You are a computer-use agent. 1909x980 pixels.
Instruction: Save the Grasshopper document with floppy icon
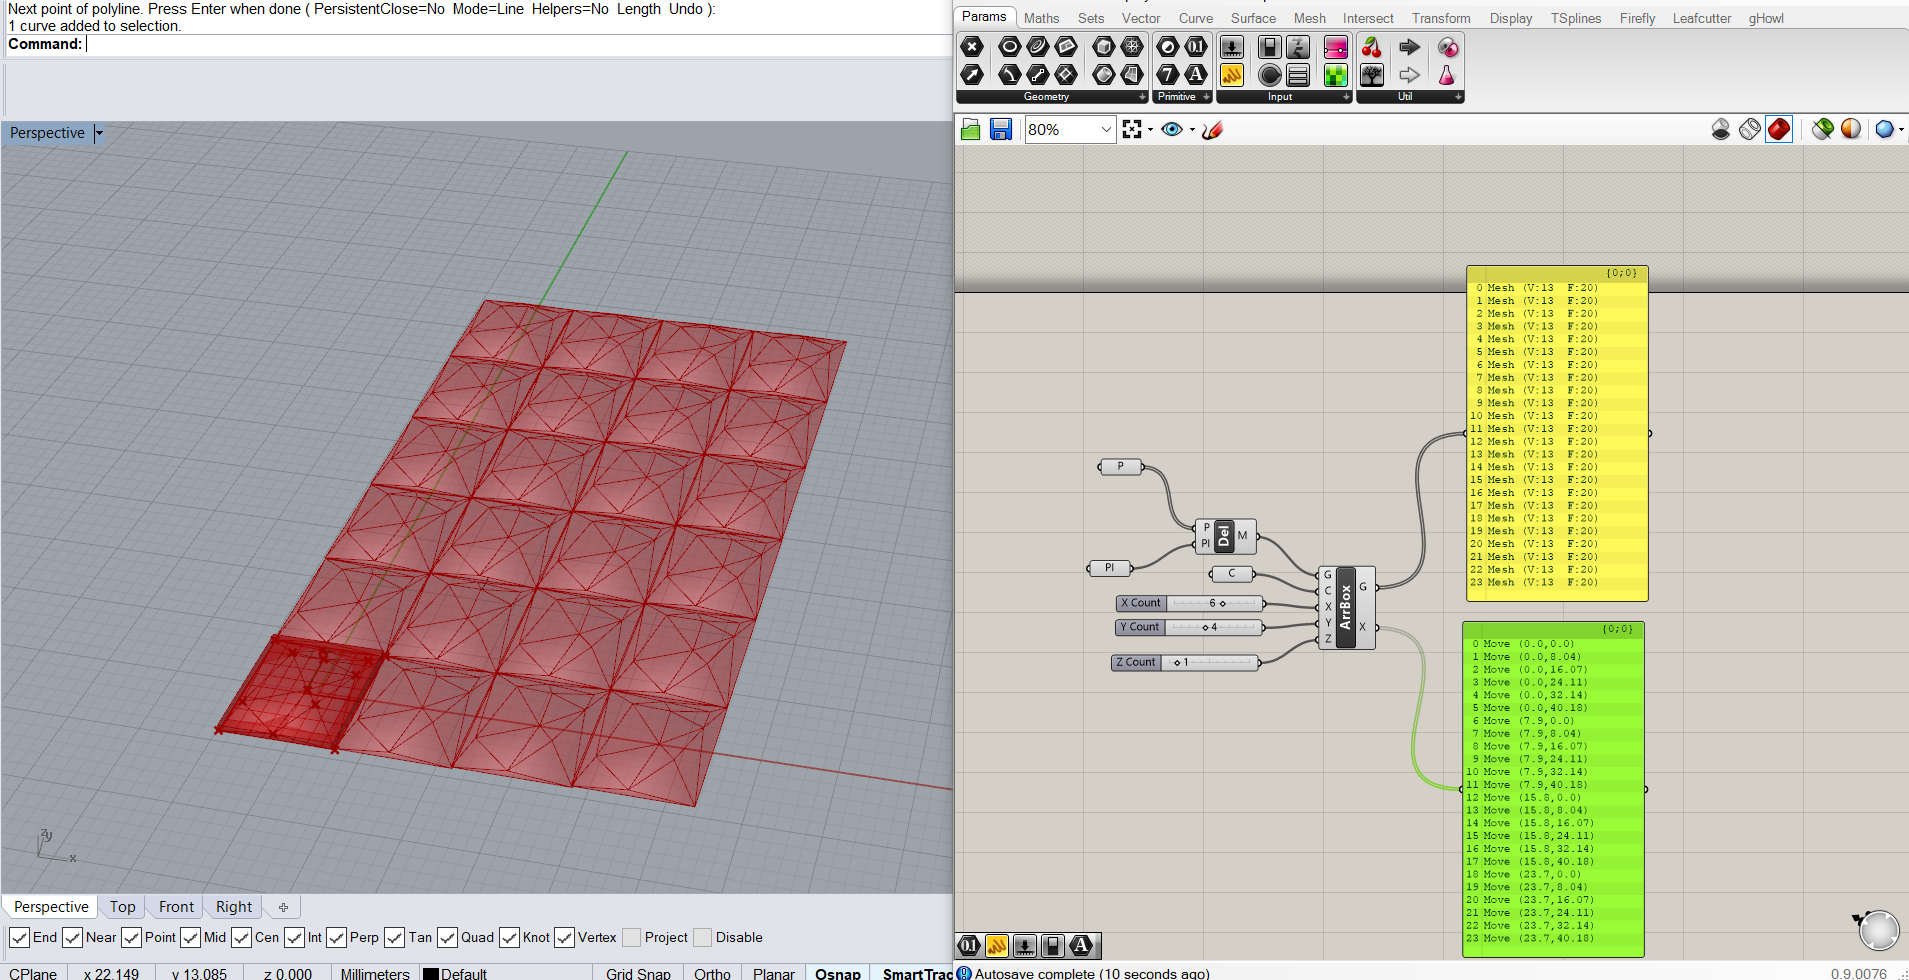tap(1001, 129)
